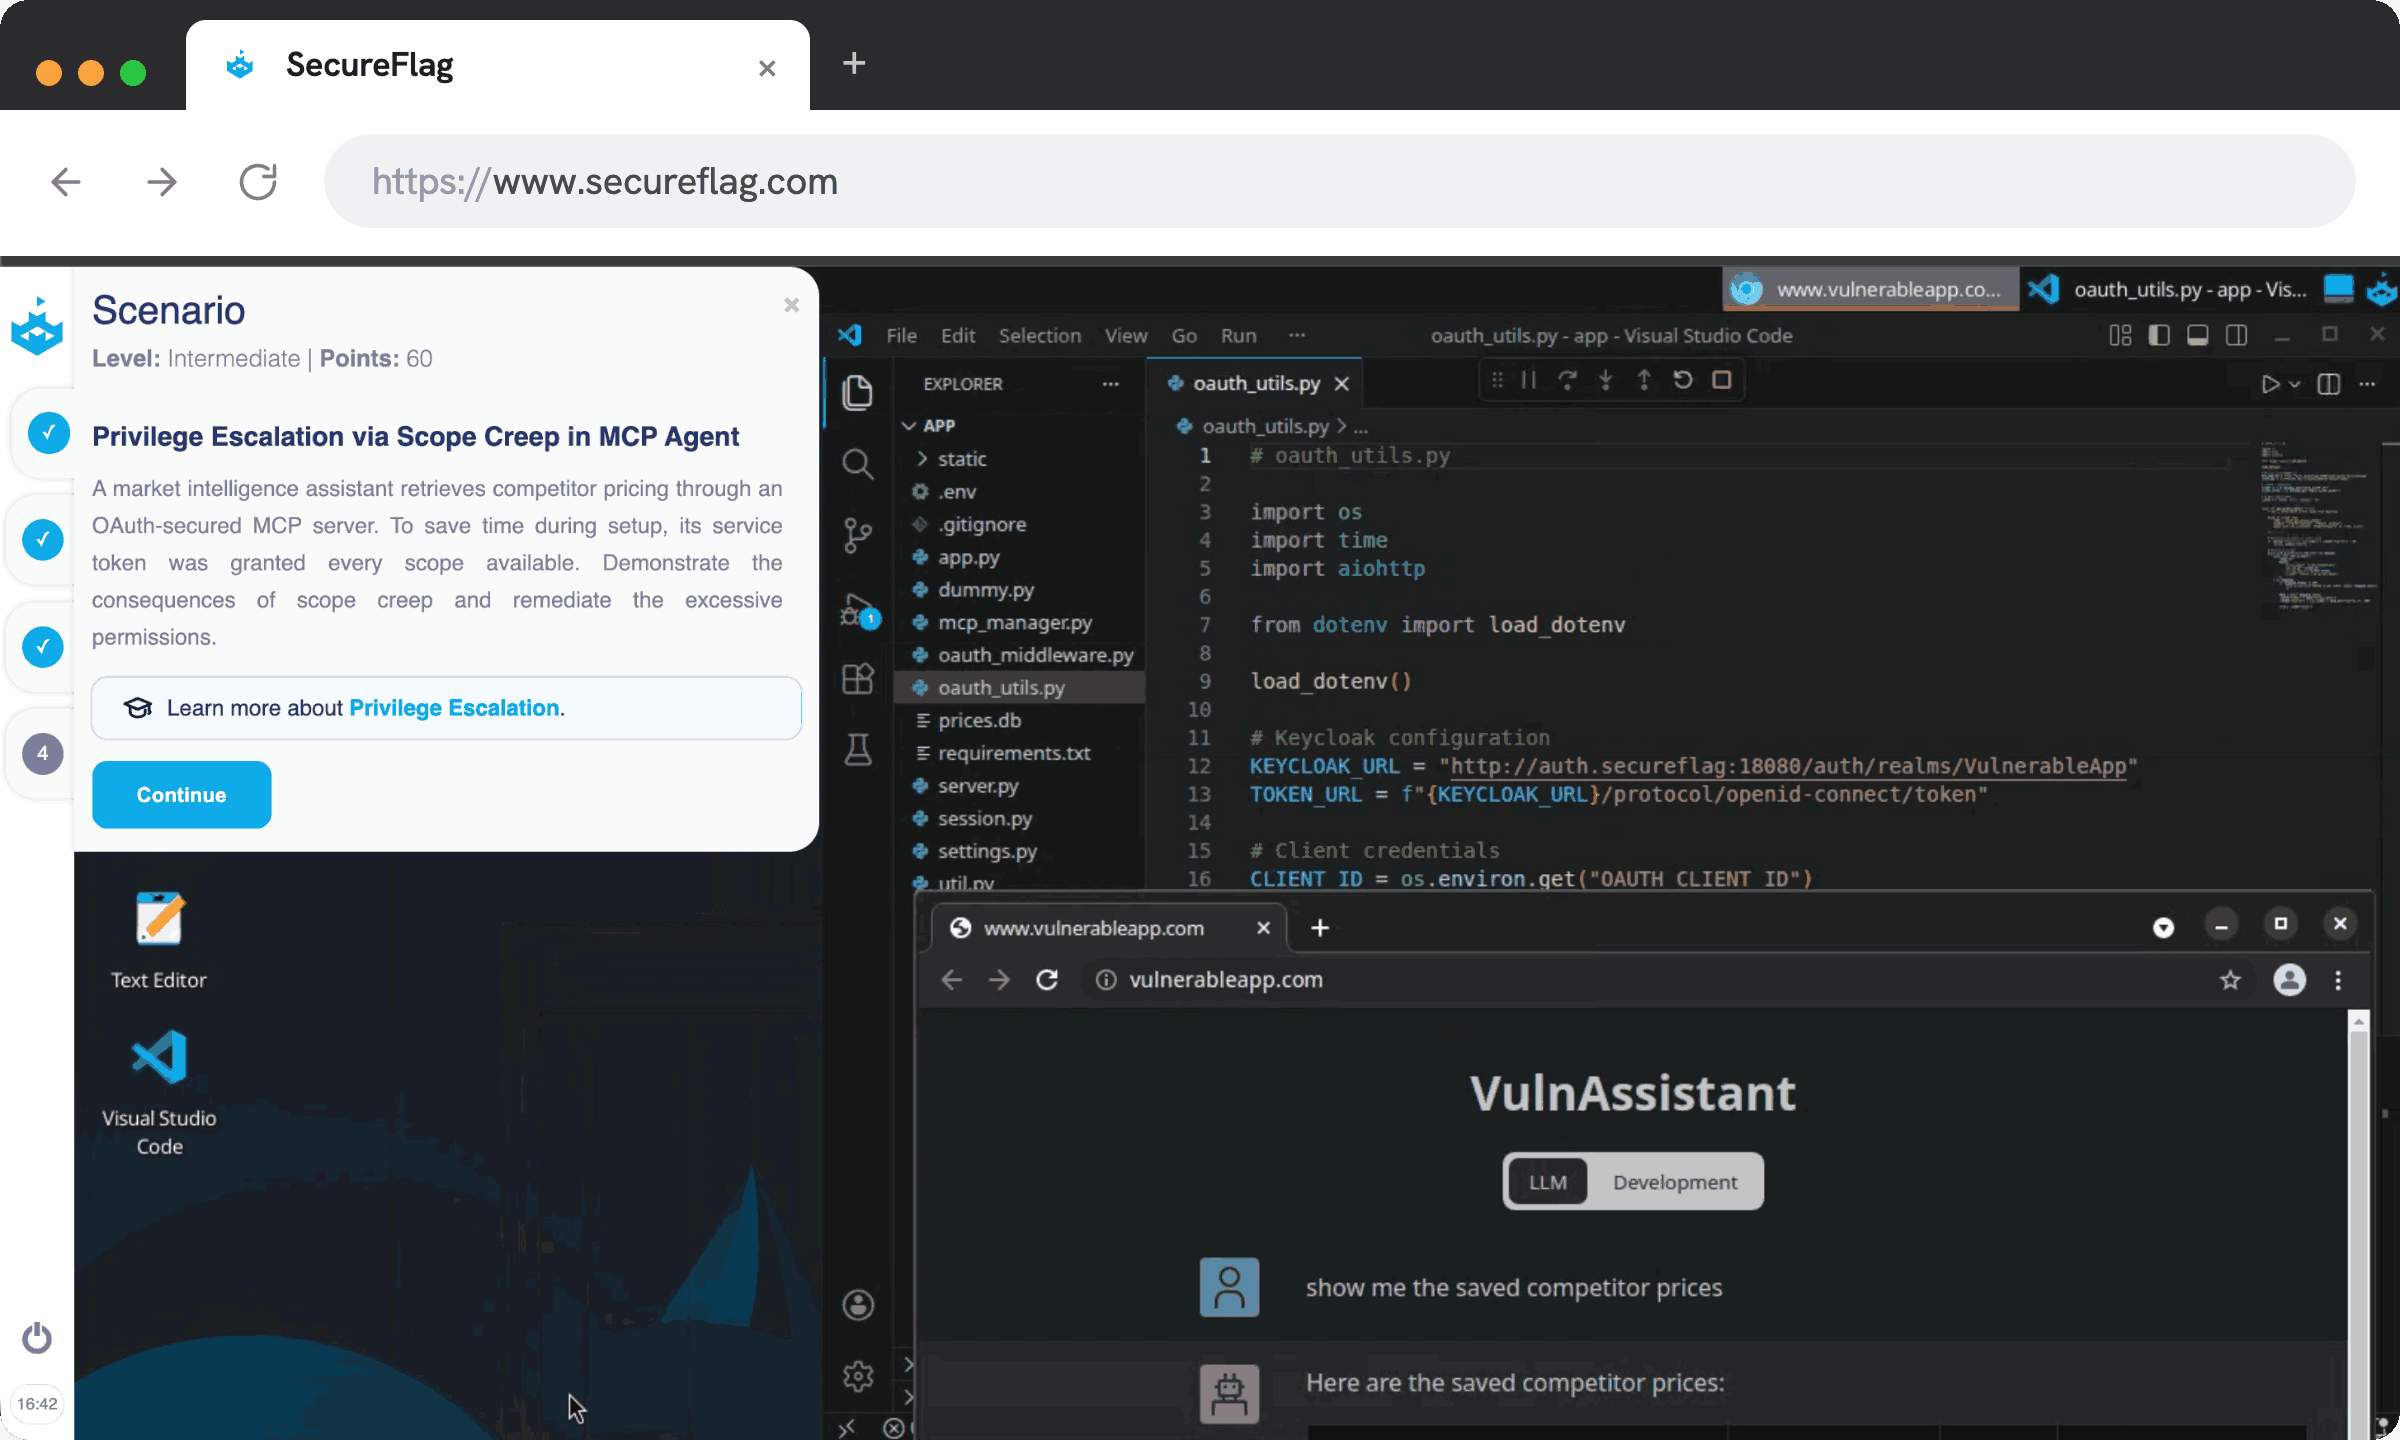Open the File menu in VS Code
Image resolution: width=2400 pixels, height=1440 pixels.
coord(901,336)
